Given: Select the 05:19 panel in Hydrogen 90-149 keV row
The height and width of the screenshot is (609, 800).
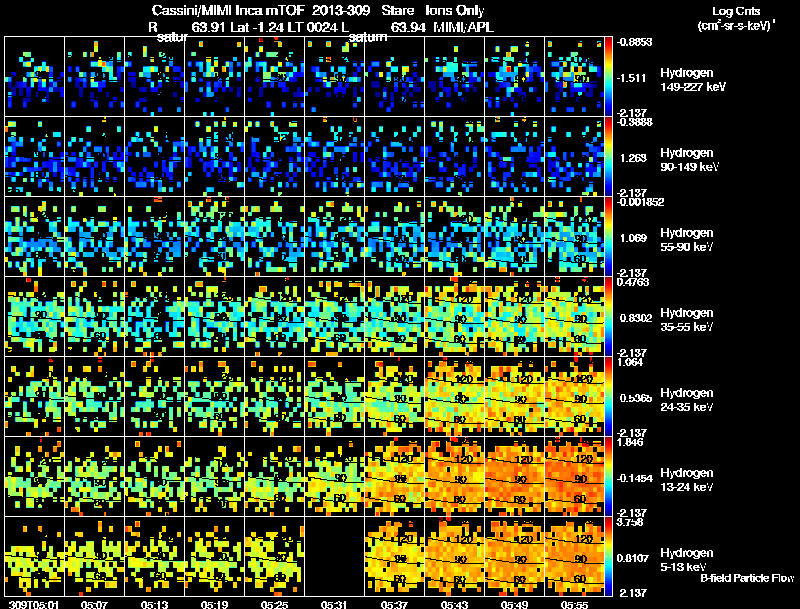Looking at the screenshot, I should coord(214,157).
